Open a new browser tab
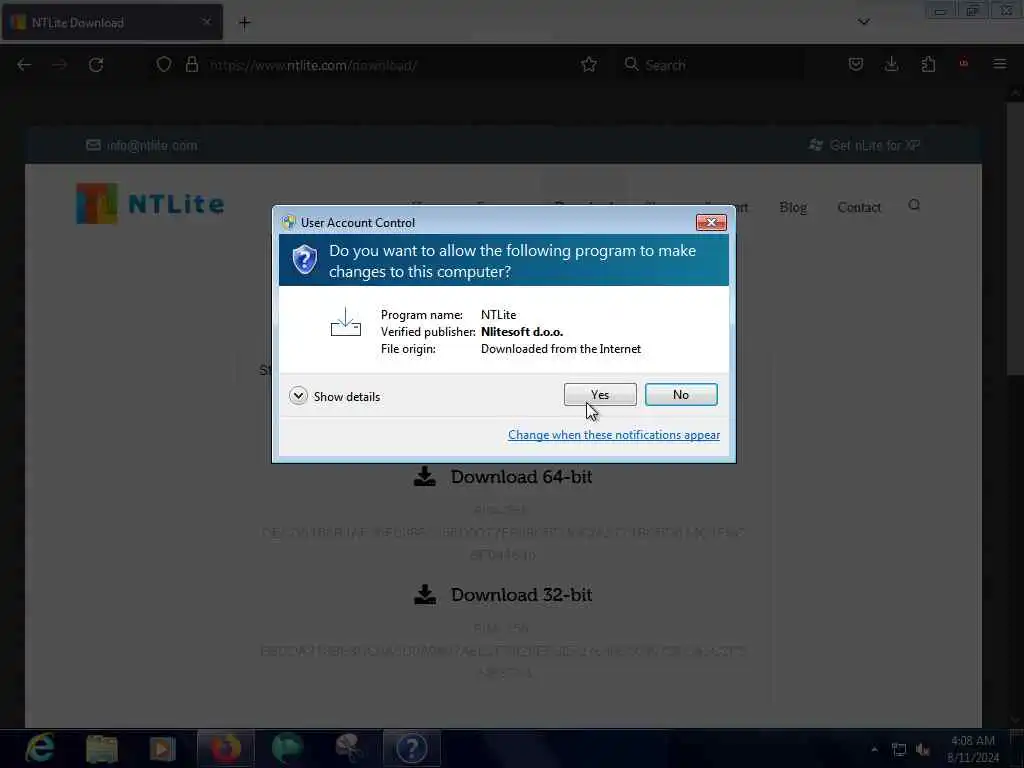The image size is (1024, 768). [x=244, y=23]
